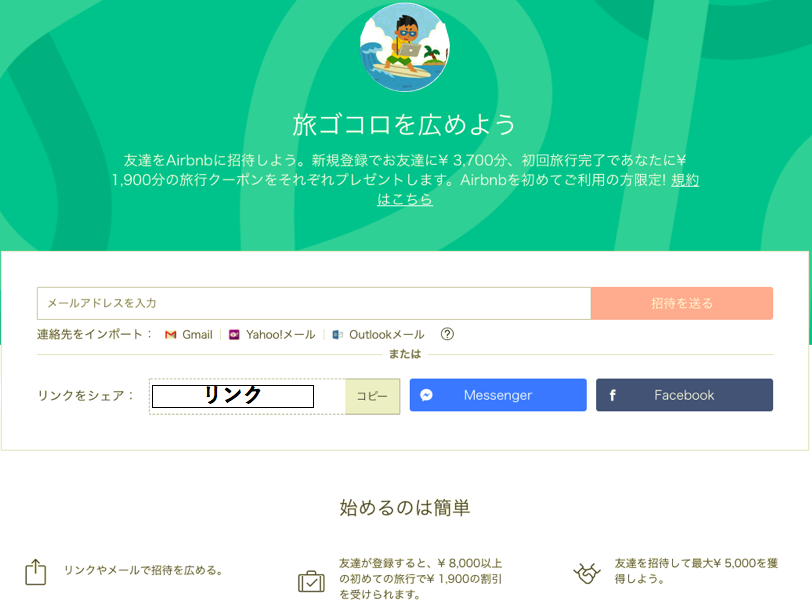
Task: Click the handshake icon
Action: pos(587,573)
